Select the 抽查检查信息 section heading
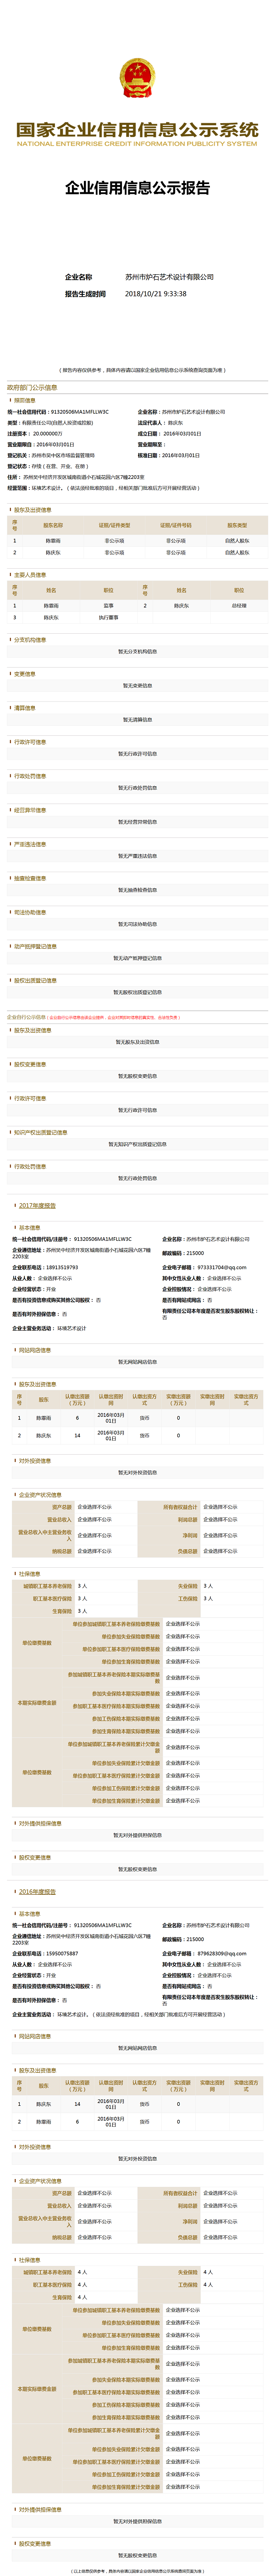Screen dimensions: 275x2576 tap(30, 878)
